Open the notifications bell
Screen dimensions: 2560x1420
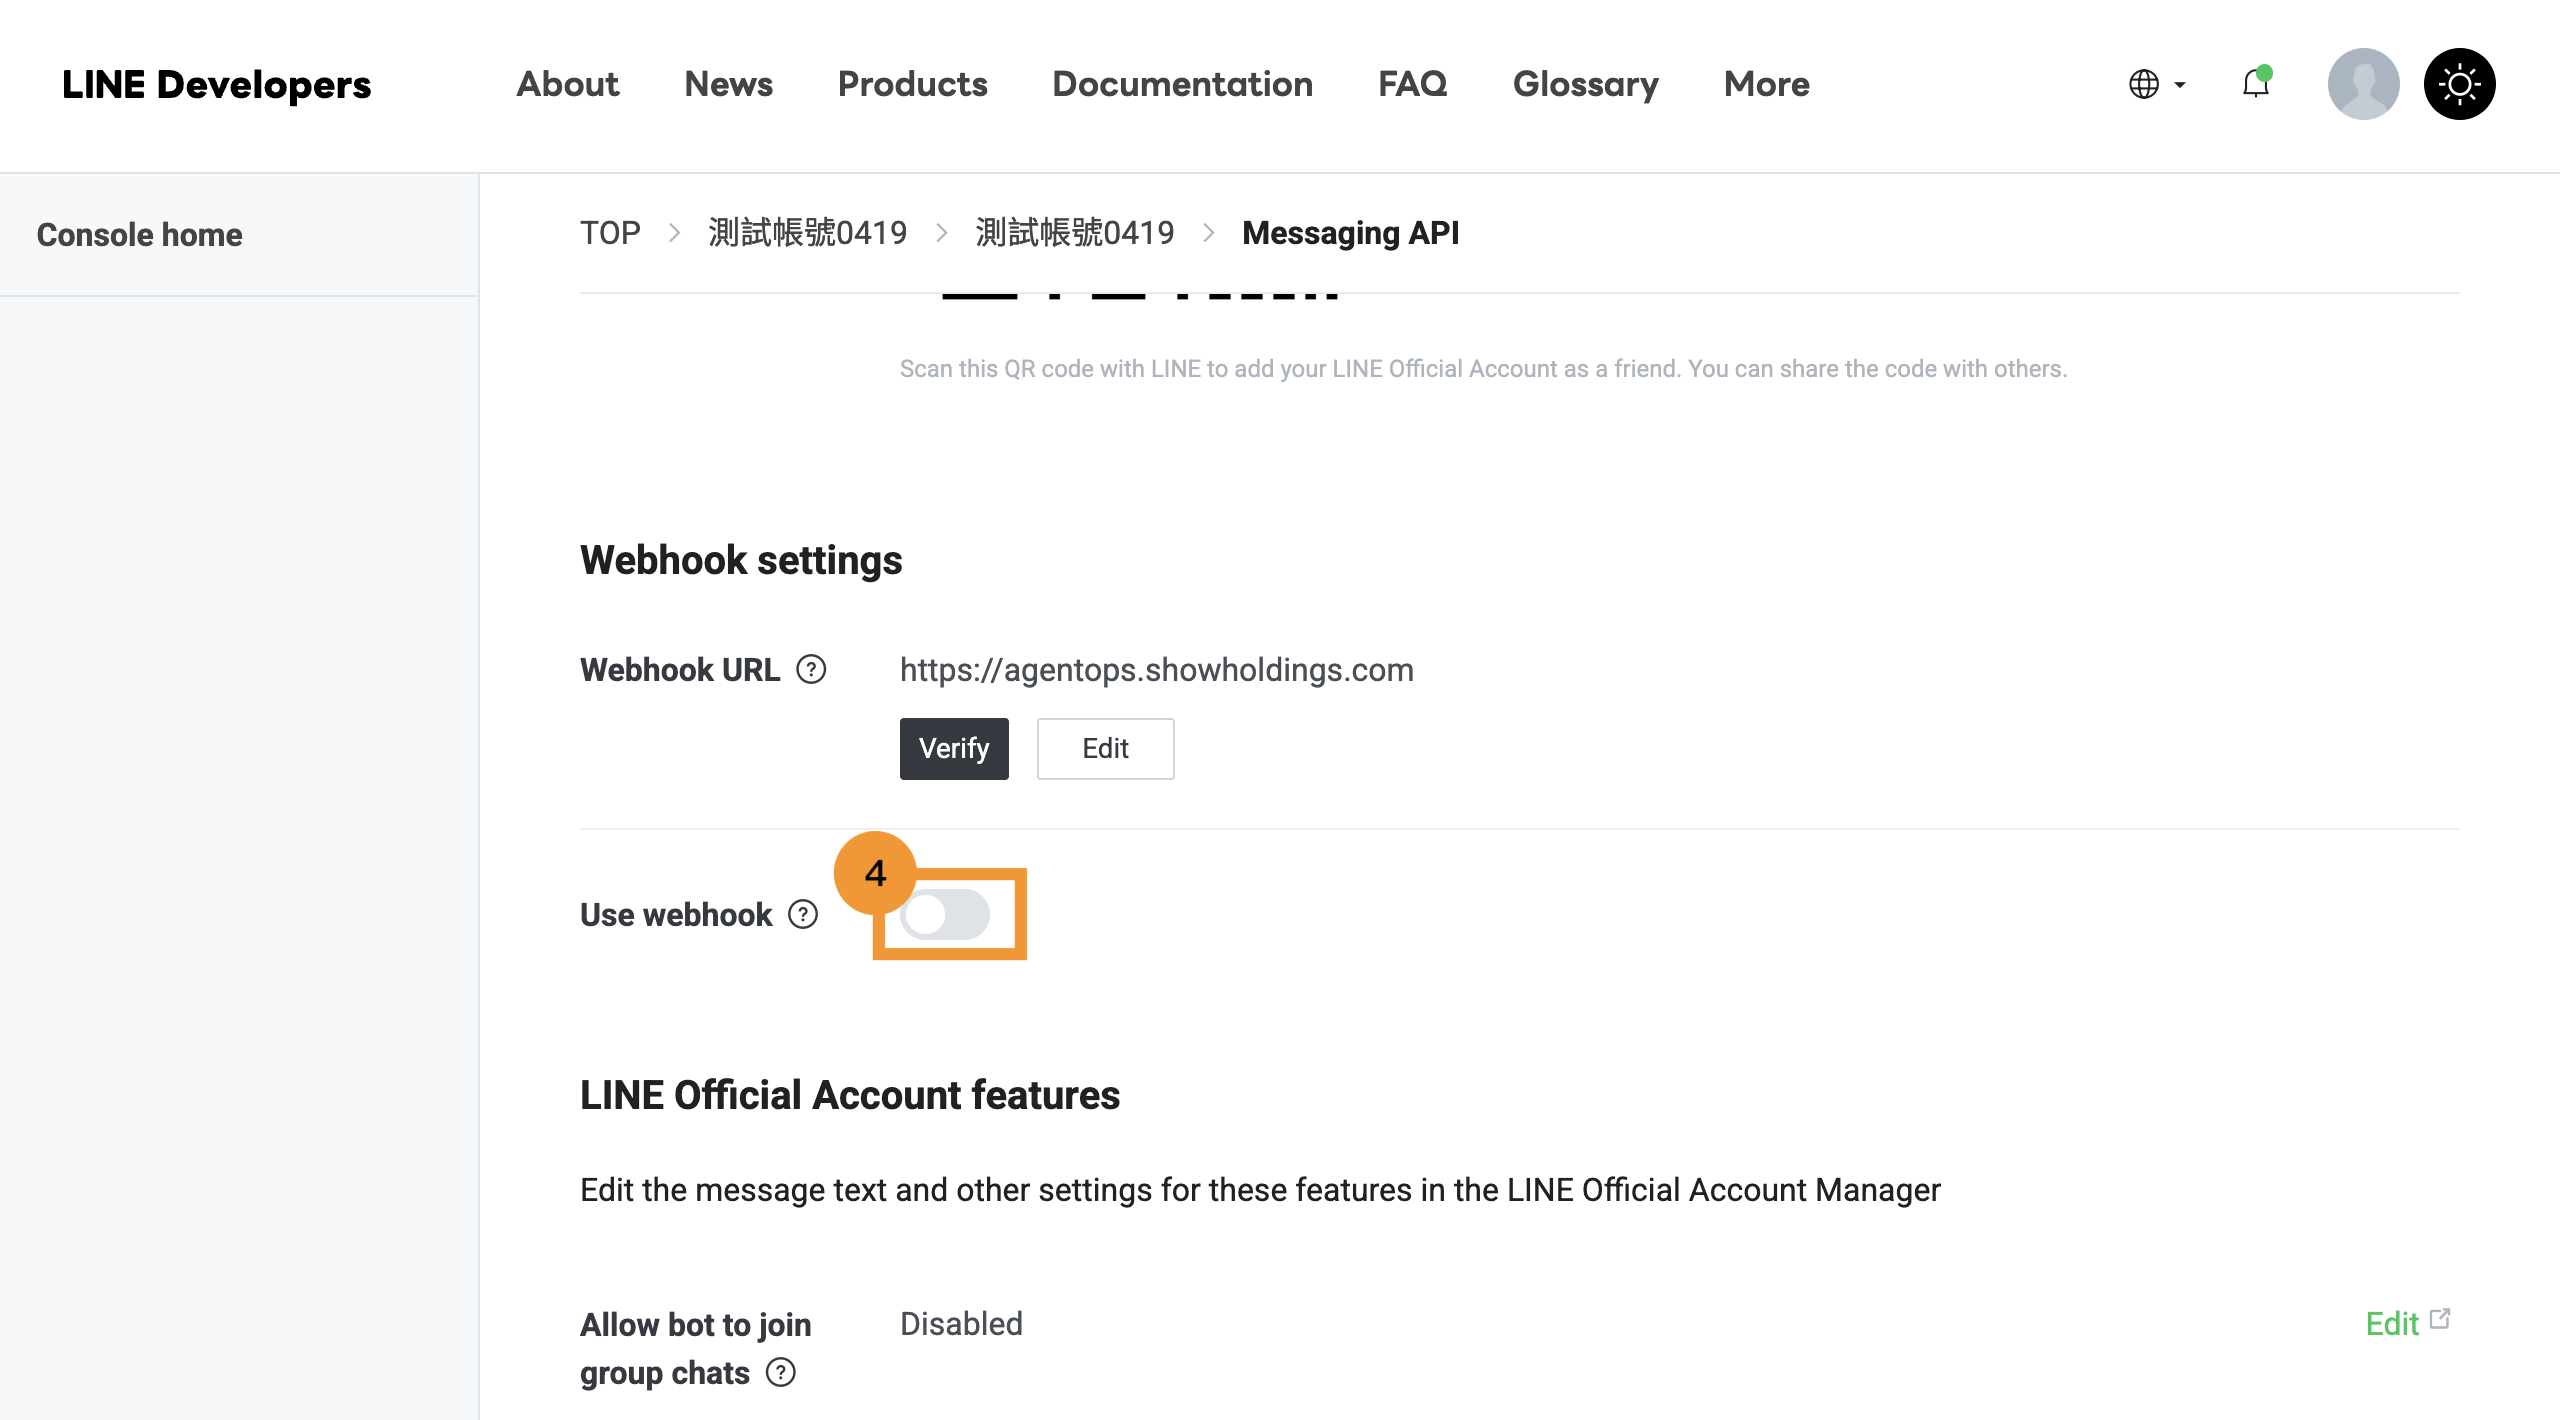point(2256,83)
